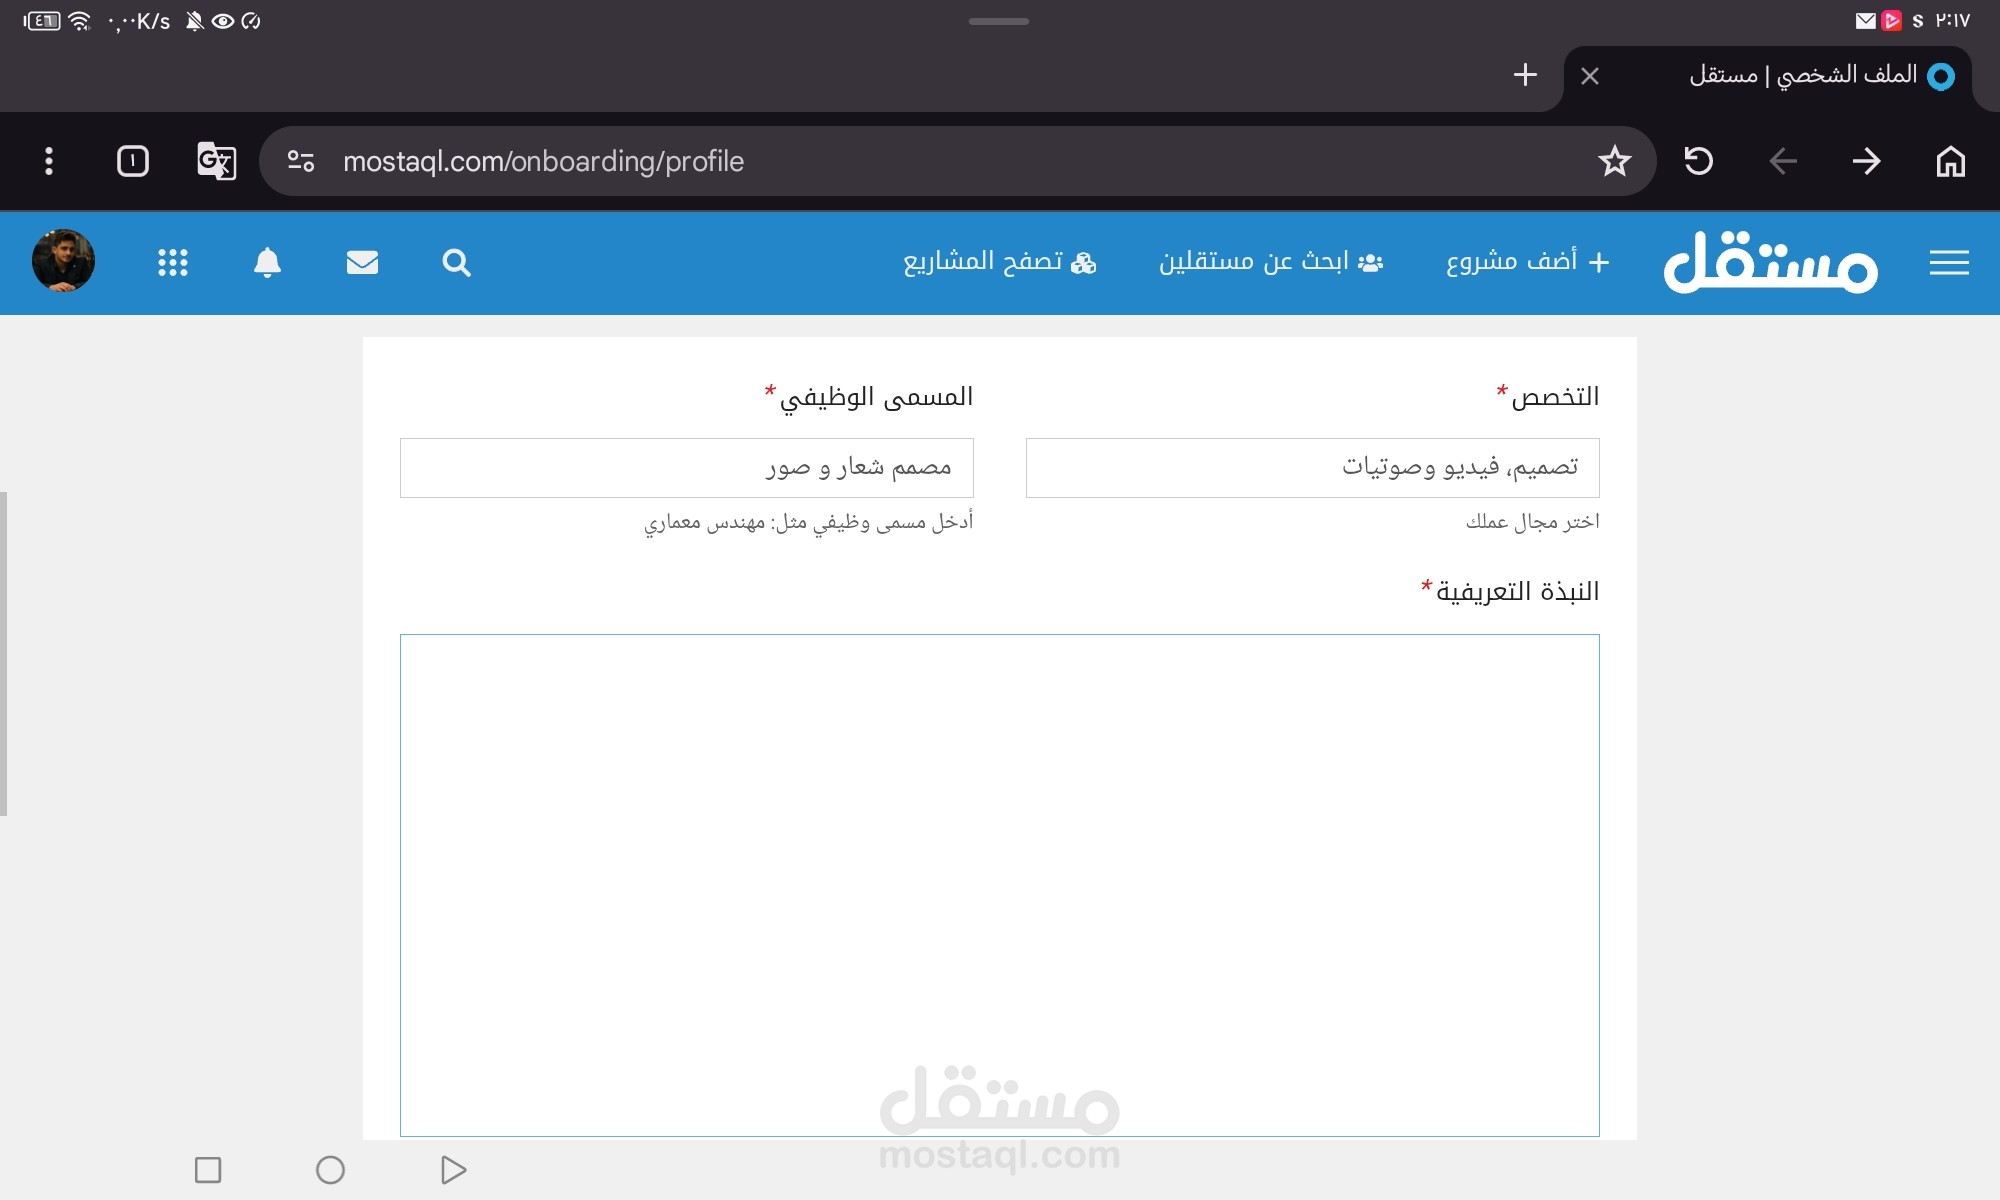
Task: Open the hamburger side menu
Action: pos(1949,262)
